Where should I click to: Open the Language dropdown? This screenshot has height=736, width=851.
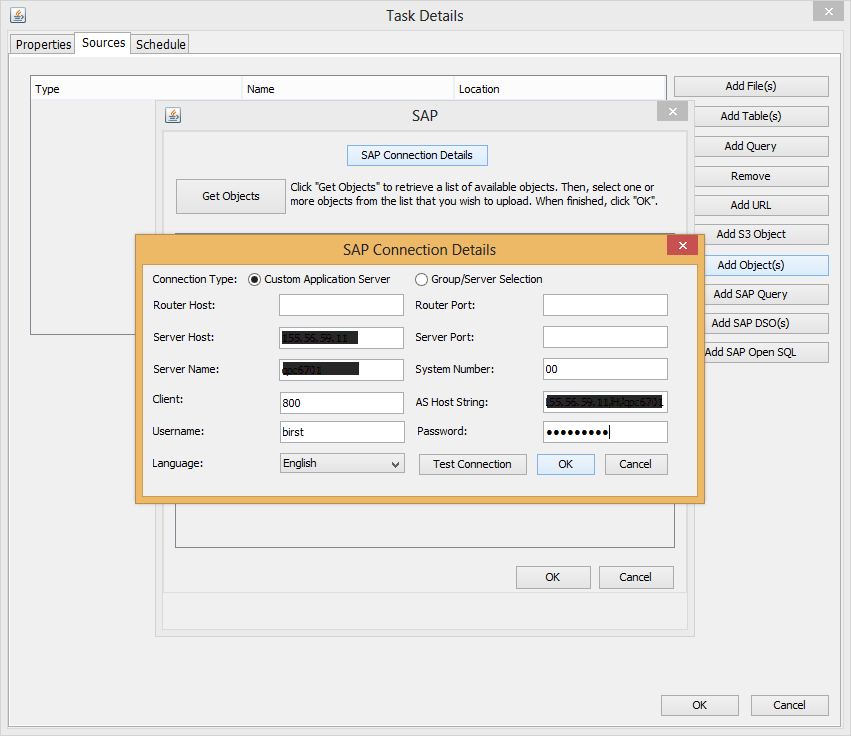coord(342,464)
